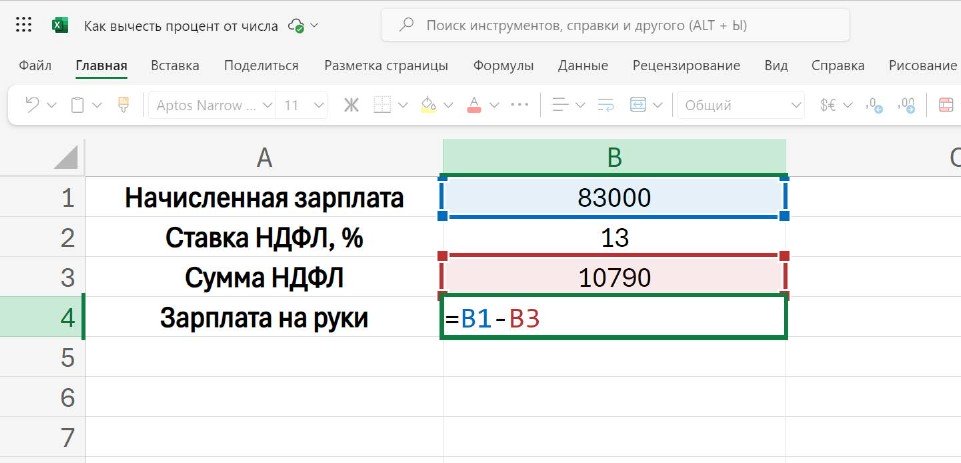Screen dimensions: 961x463
Task: Click the wrap text icon
Action: point(605,104)
